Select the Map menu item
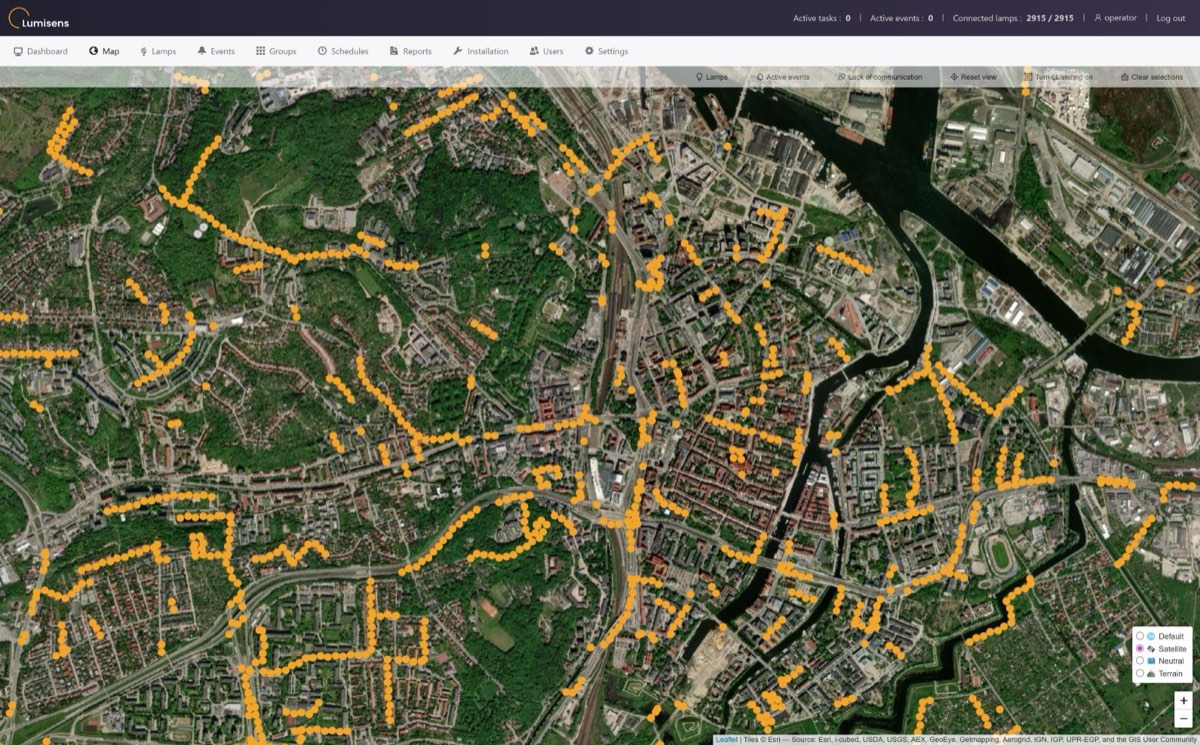This screenshot has width=1200, height=745. [104, 51]
